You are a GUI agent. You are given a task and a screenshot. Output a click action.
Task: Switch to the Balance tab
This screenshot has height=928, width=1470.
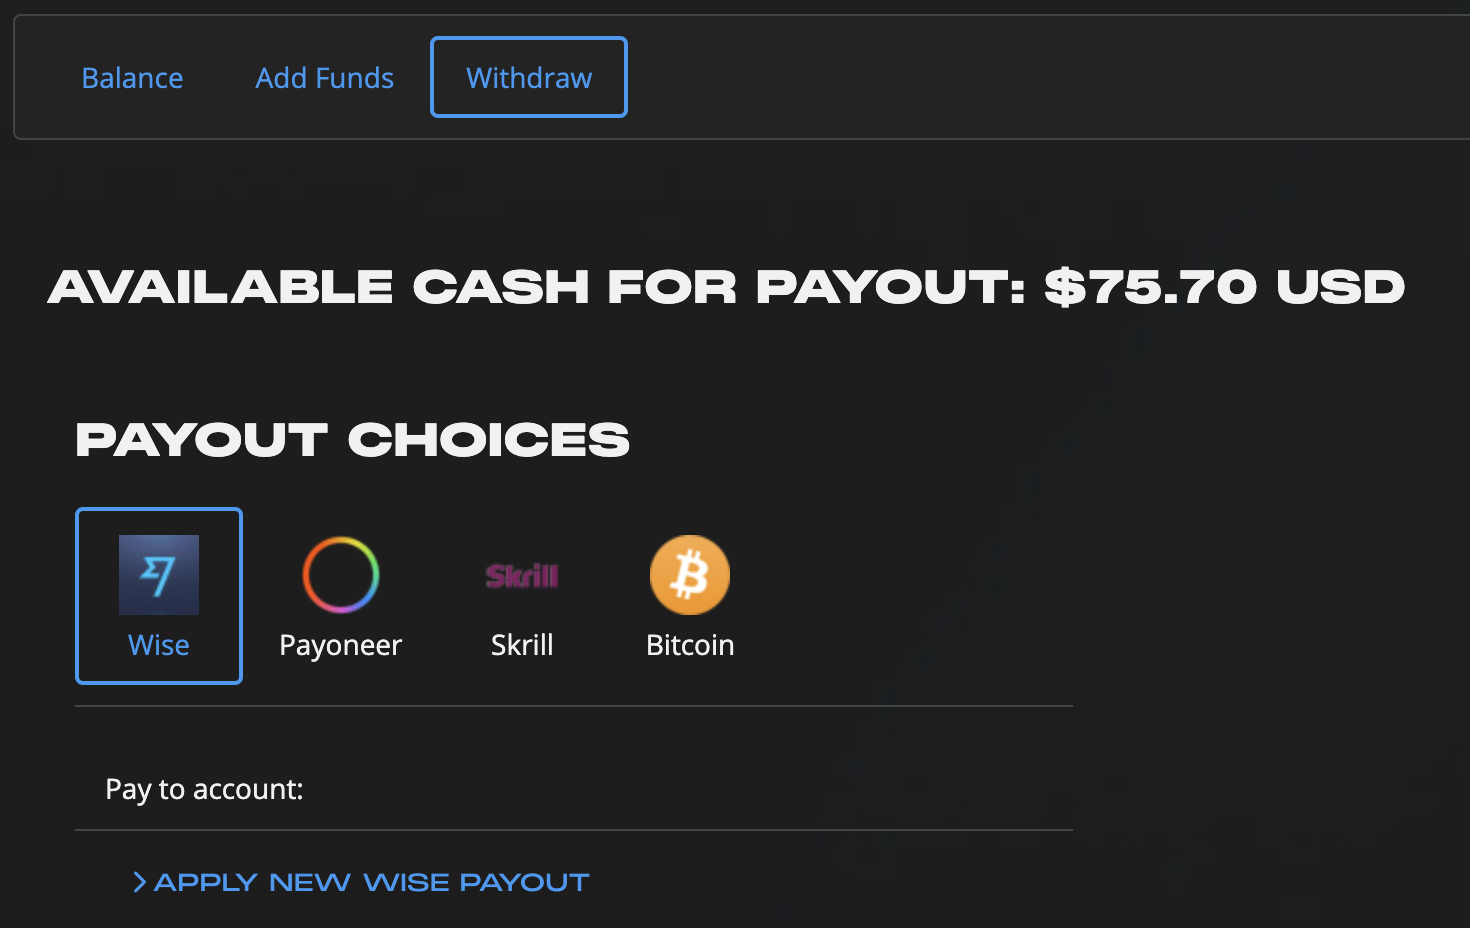132,77
